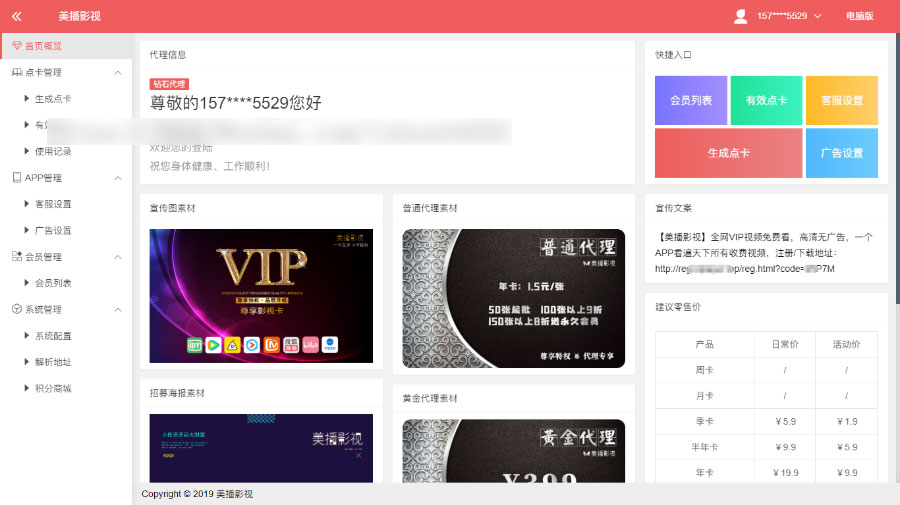This screenshot has width=900, height=505.
Task: Switch to 电脑版 desktop version
Action: (859, 16)
